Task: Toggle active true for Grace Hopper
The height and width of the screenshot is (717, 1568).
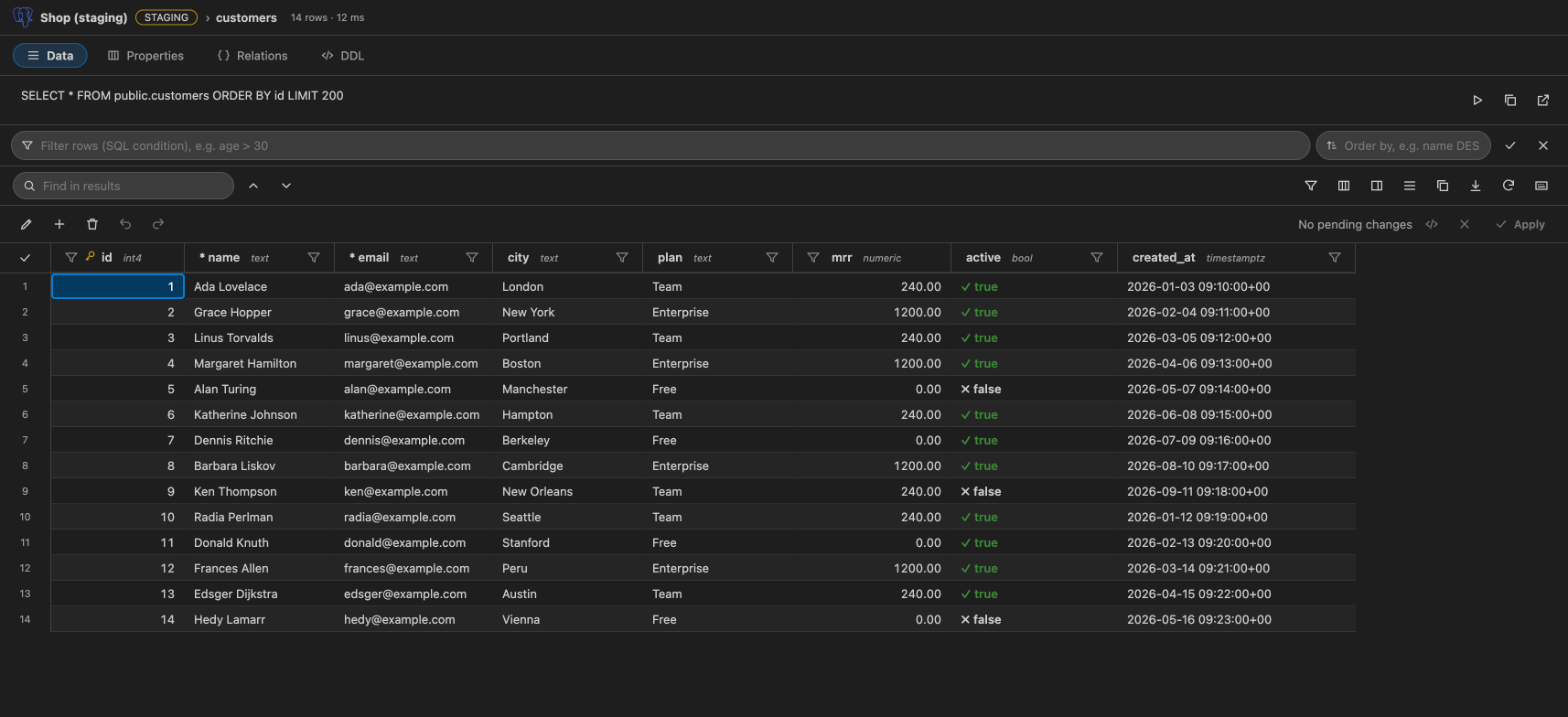Action: [x=1034, y=312]
